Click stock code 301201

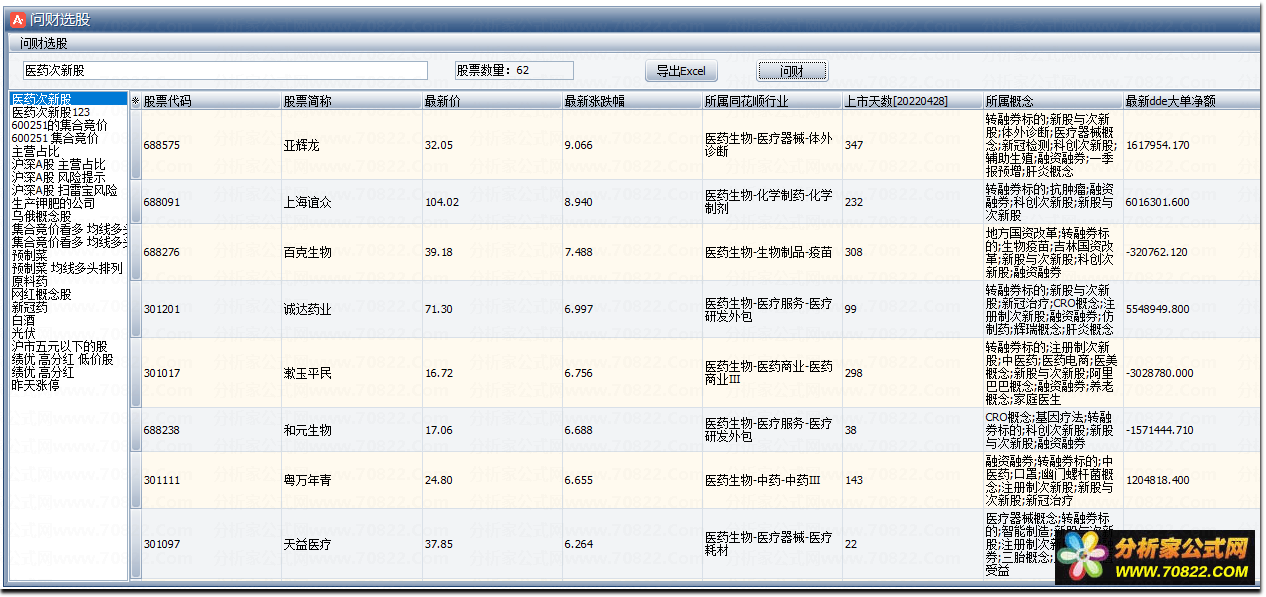pos(162,309)
